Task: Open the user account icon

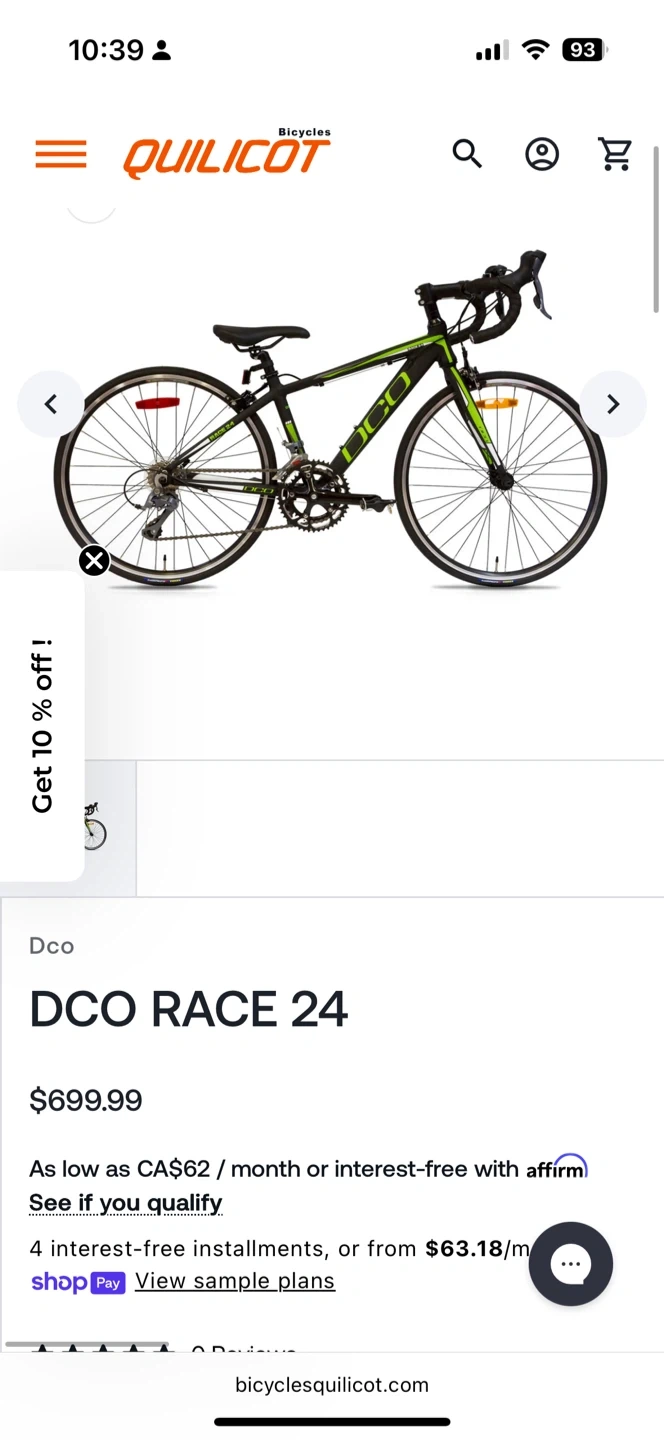Action: [542, 154]
